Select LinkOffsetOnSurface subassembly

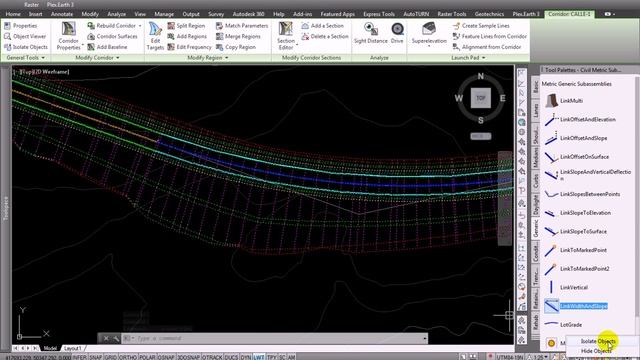pos(577,157)
